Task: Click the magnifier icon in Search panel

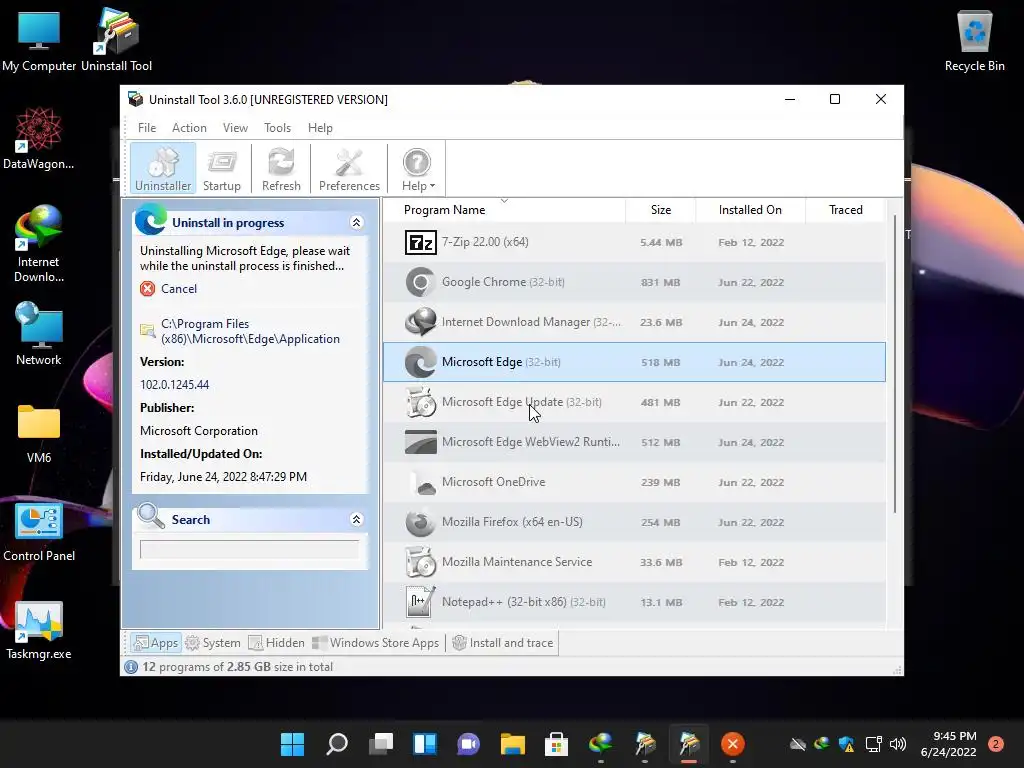Action: pyautogui.click(x=151, y=516)
